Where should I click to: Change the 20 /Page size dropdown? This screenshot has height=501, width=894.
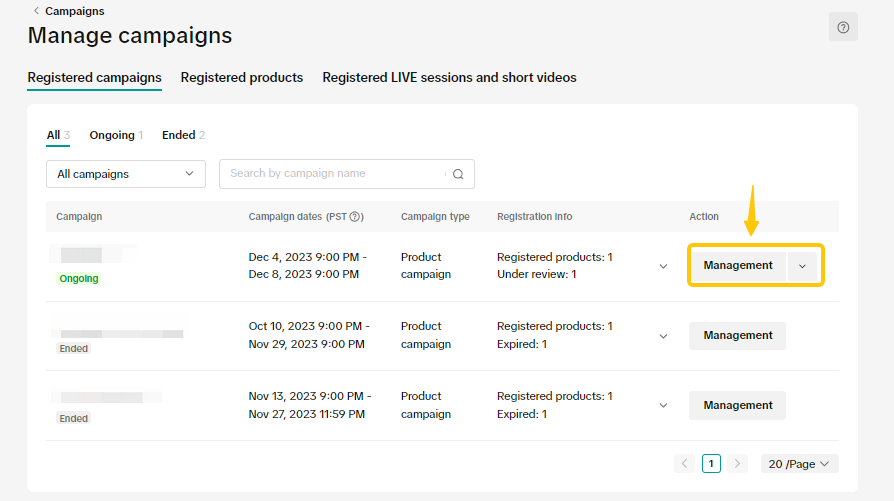click(799, 463)
